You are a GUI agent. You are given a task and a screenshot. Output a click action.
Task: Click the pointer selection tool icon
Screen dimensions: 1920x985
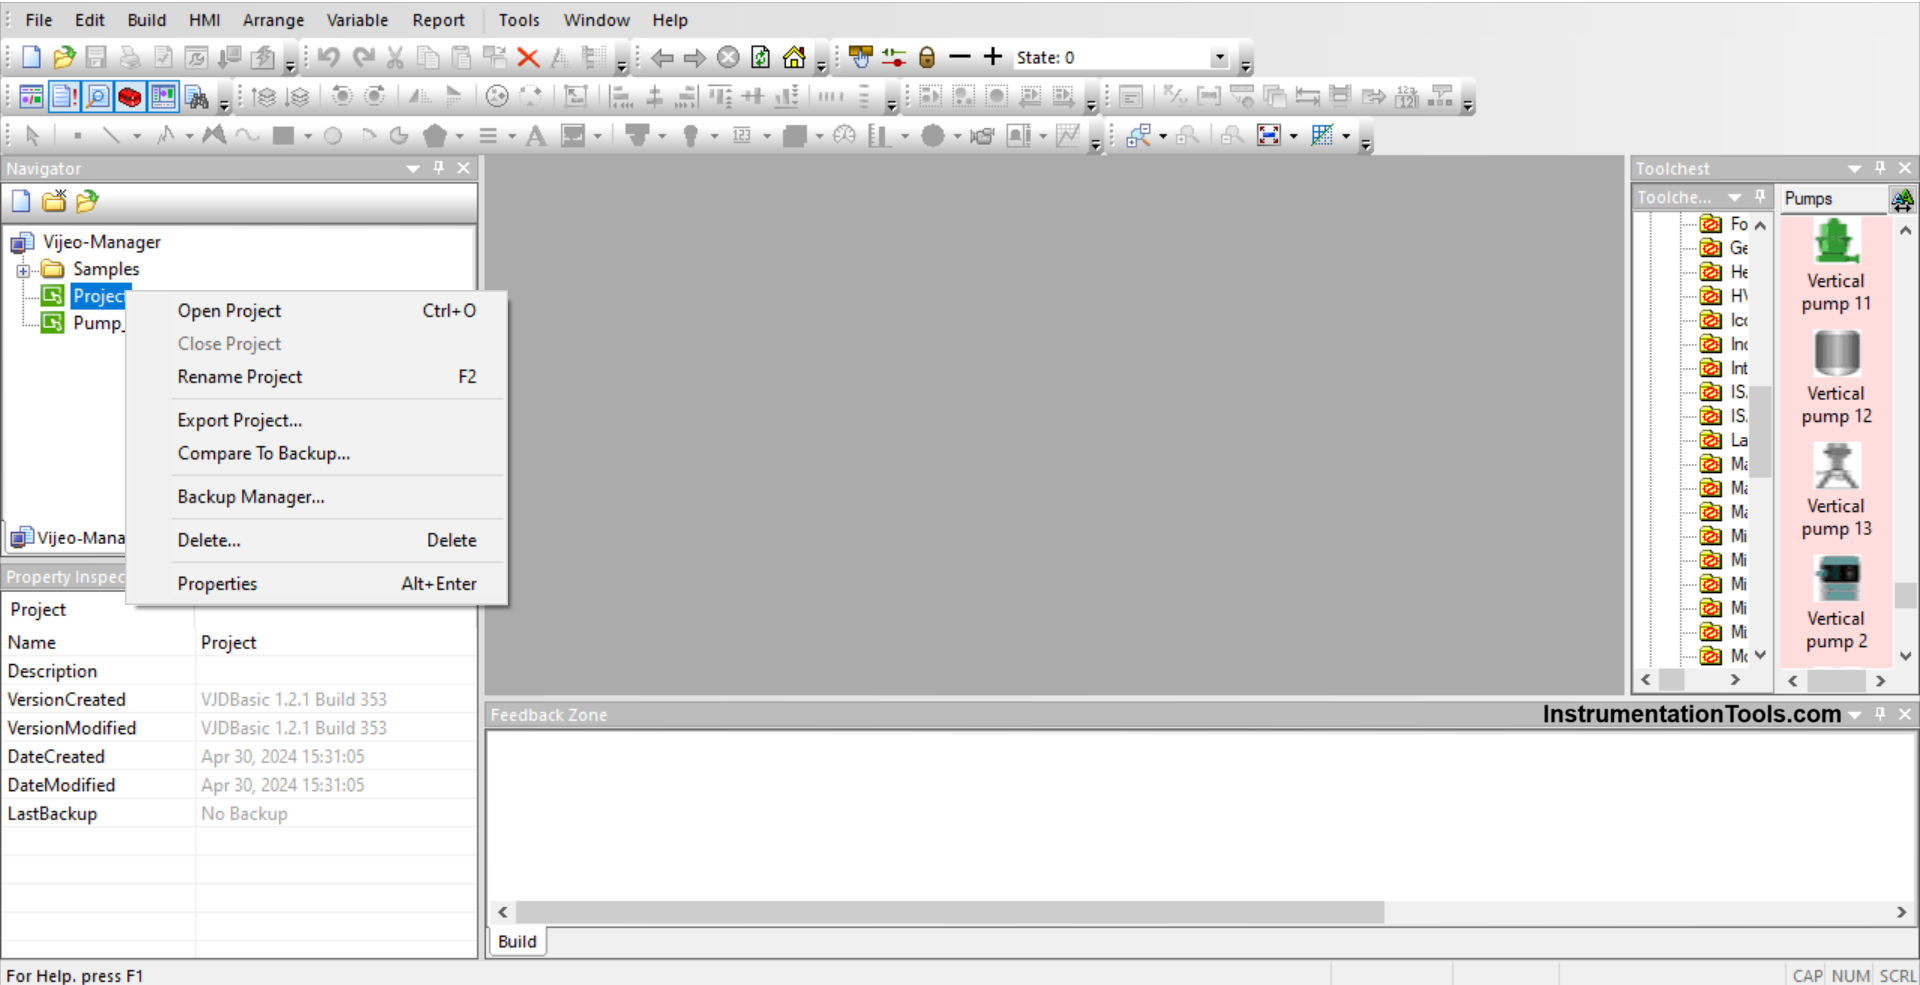click(32, 135)
